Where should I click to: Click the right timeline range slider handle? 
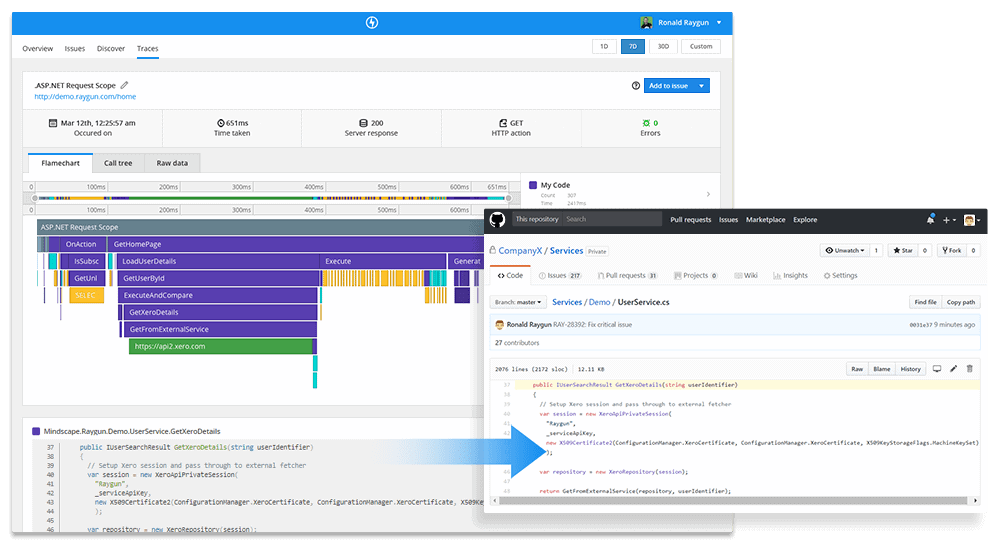click(x=508, y=198)
